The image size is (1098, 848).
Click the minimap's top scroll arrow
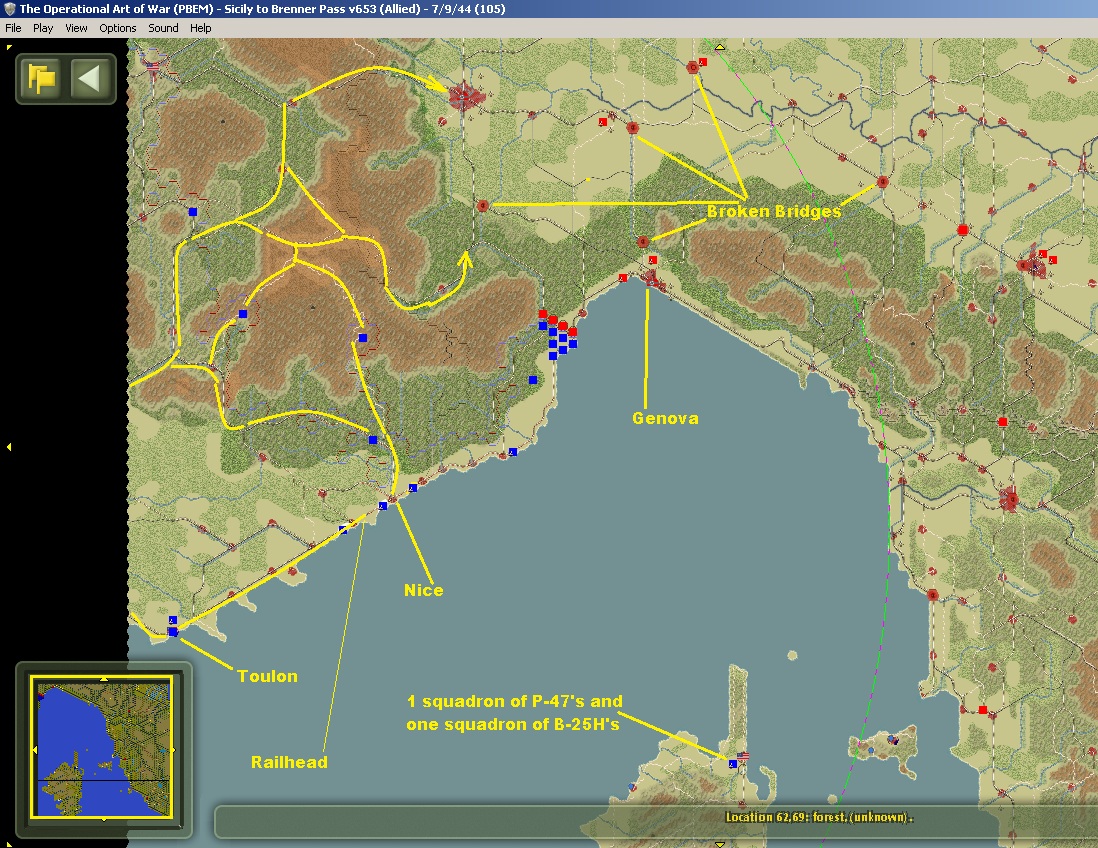click(x=104, y=679)
